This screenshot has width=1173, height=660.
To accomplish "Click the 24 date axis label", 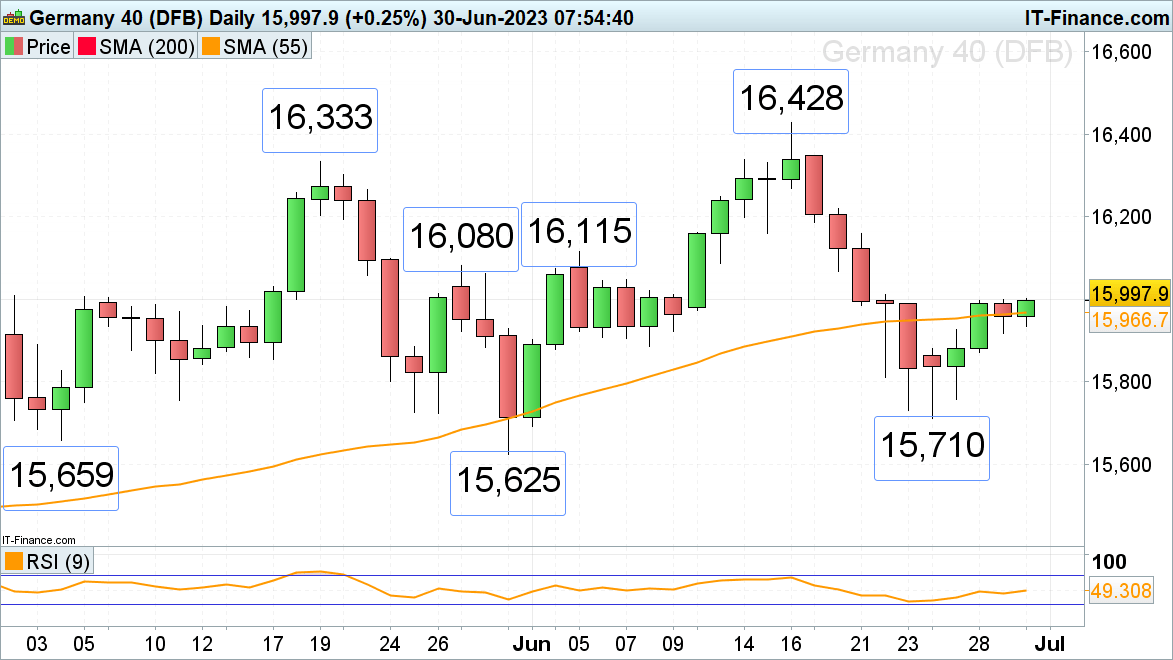I will pyautogui.click(x=391, y=644).
